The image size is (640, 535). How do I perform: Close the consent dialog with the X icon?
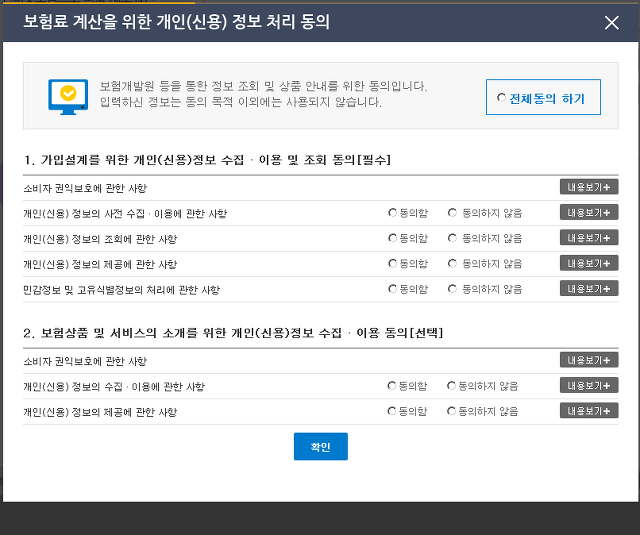[x=611, y=23]
